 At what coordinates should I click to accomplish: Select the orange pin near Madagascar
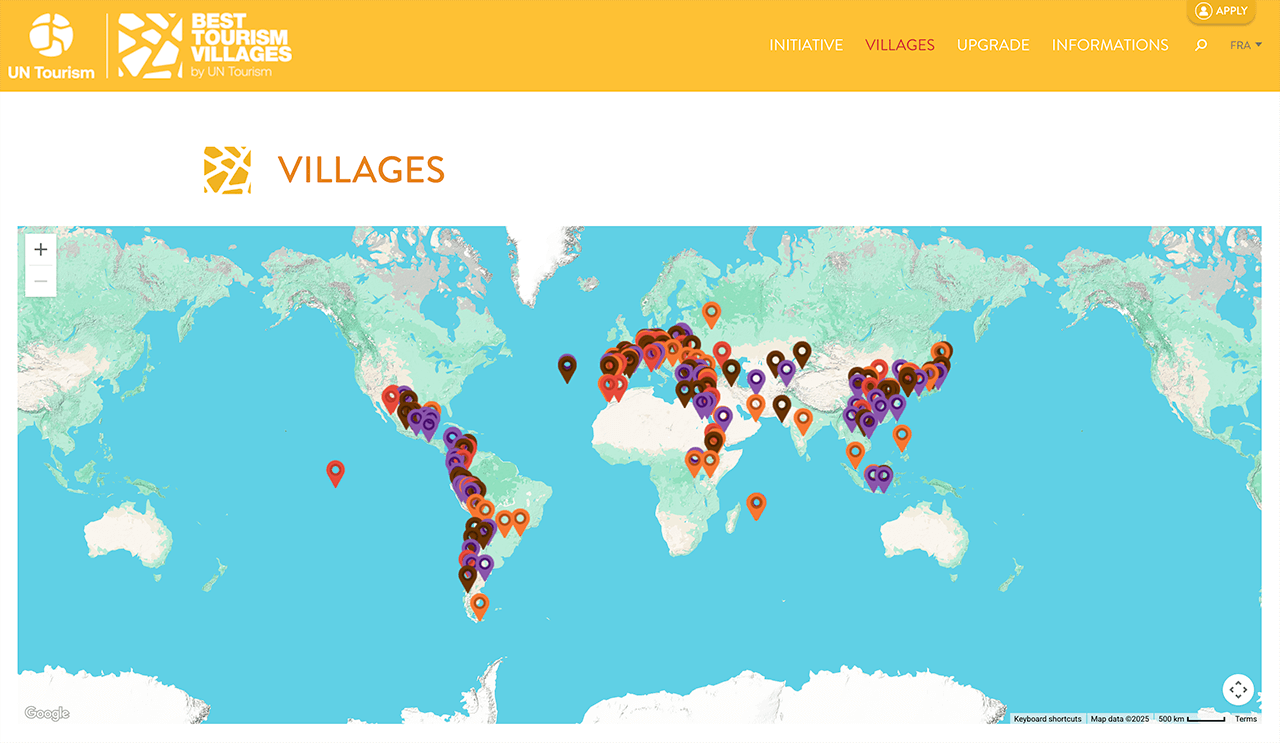pyautogui.click(x=757, y=506)
